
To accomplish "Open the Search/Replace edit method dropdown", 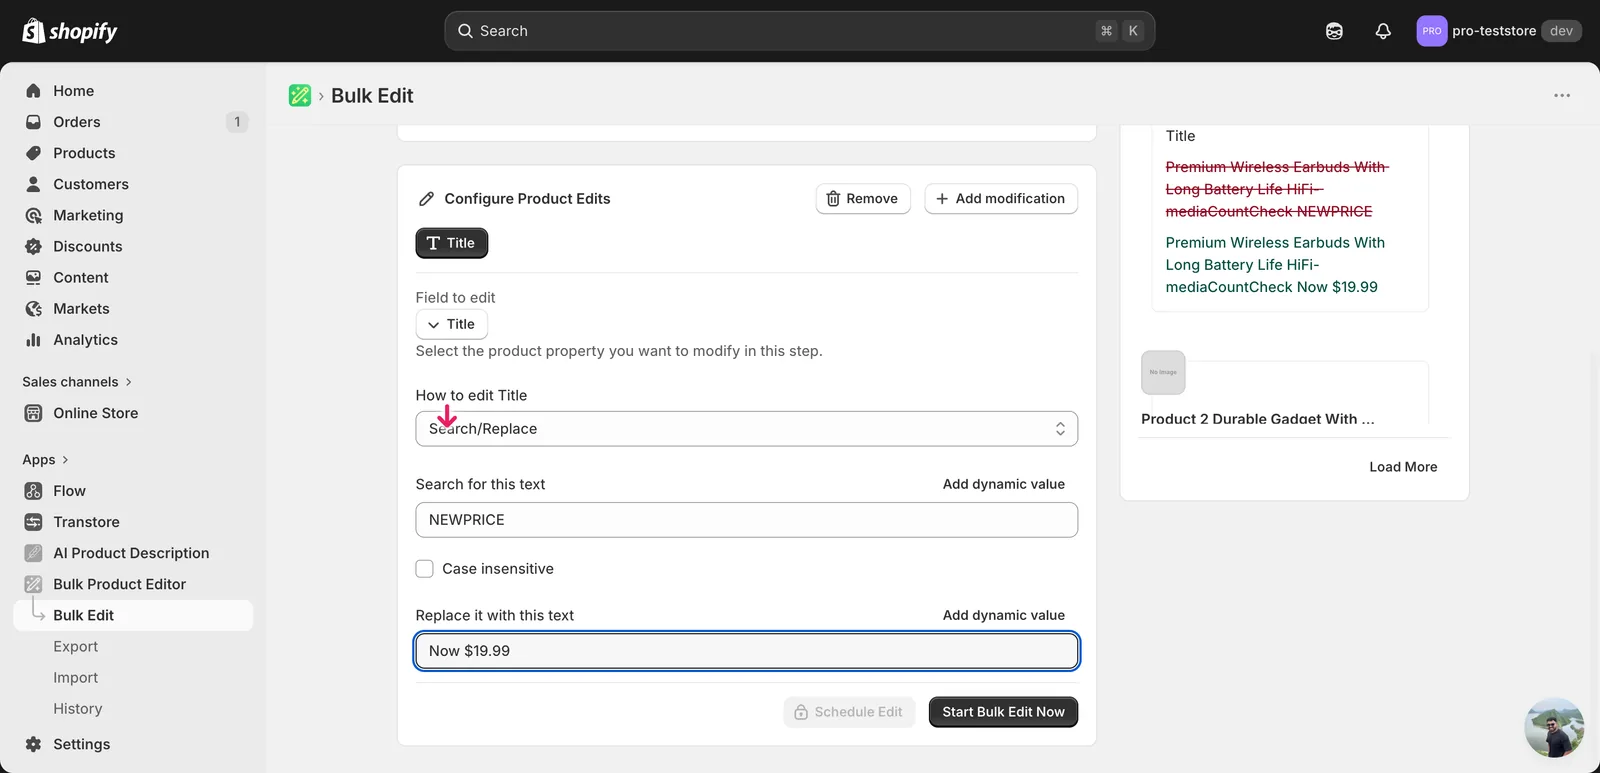I will (747, 429).
